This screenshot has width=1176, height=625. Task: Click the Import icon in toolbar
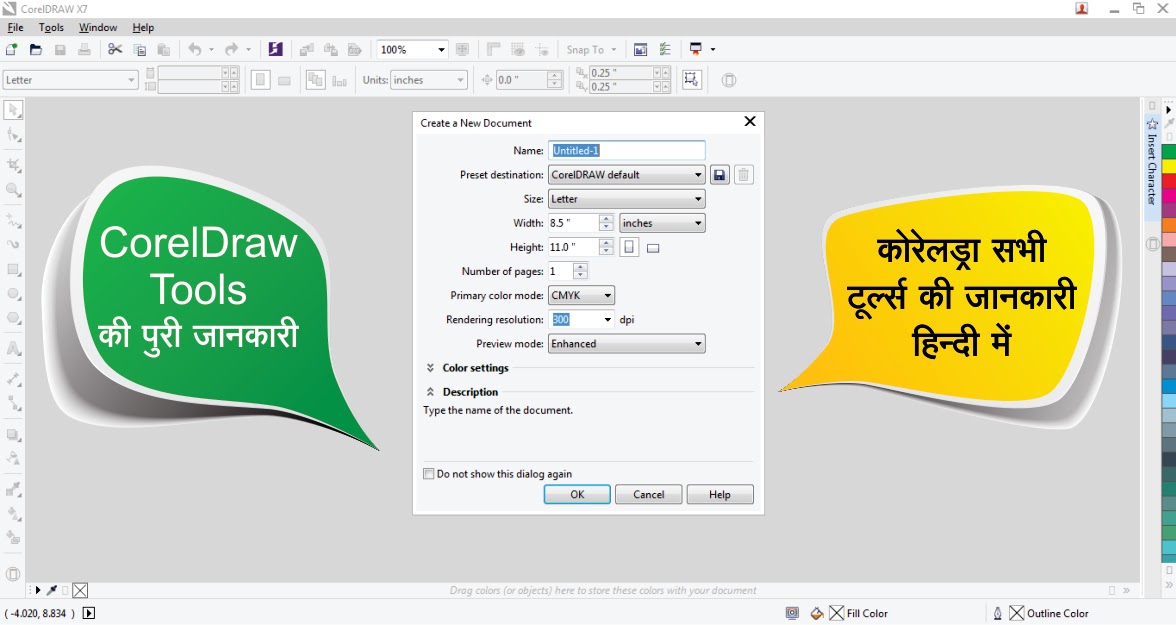tap(307, 50)
